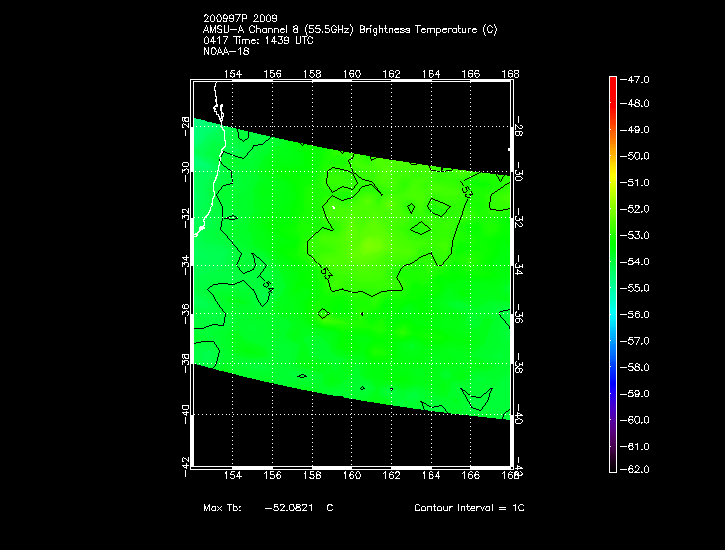Click the 168 longitude label on top axis
The width and height of the screenshot is (725, 550).
coord(511,73)
